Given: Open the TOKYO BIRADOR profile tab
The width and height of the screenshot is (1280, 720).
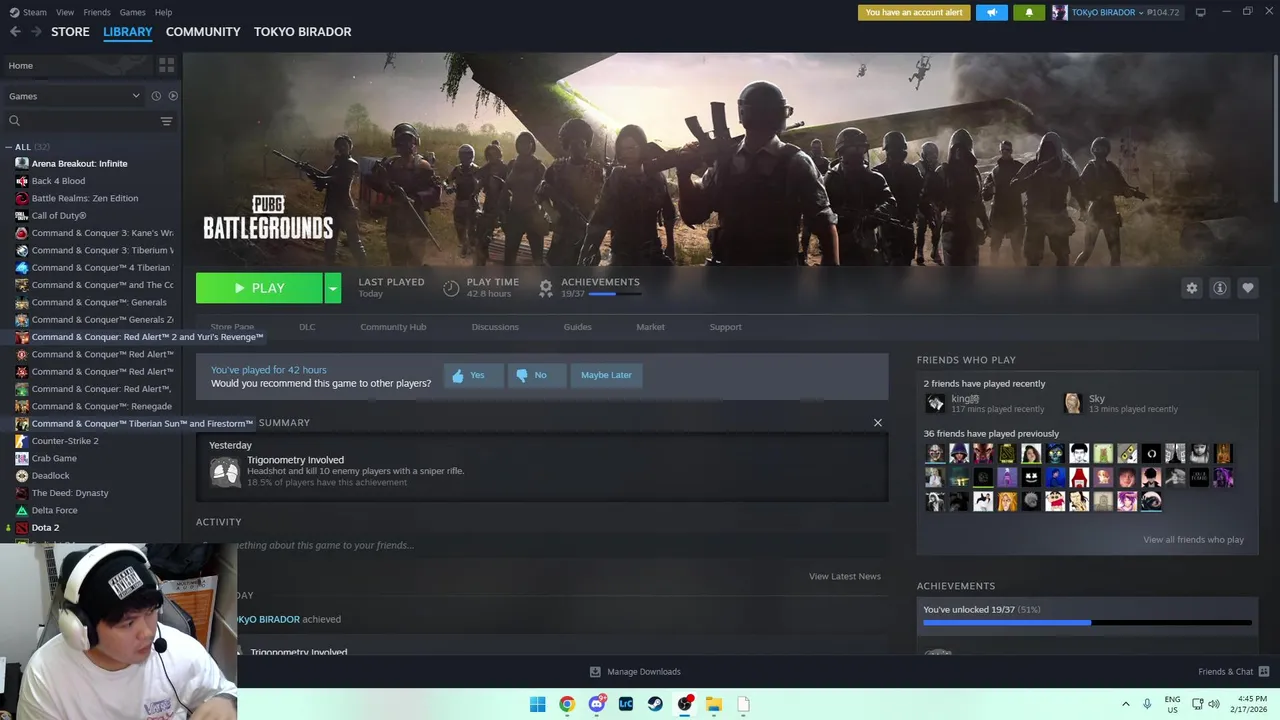Looking at the screenshot, I should (302, 32).
